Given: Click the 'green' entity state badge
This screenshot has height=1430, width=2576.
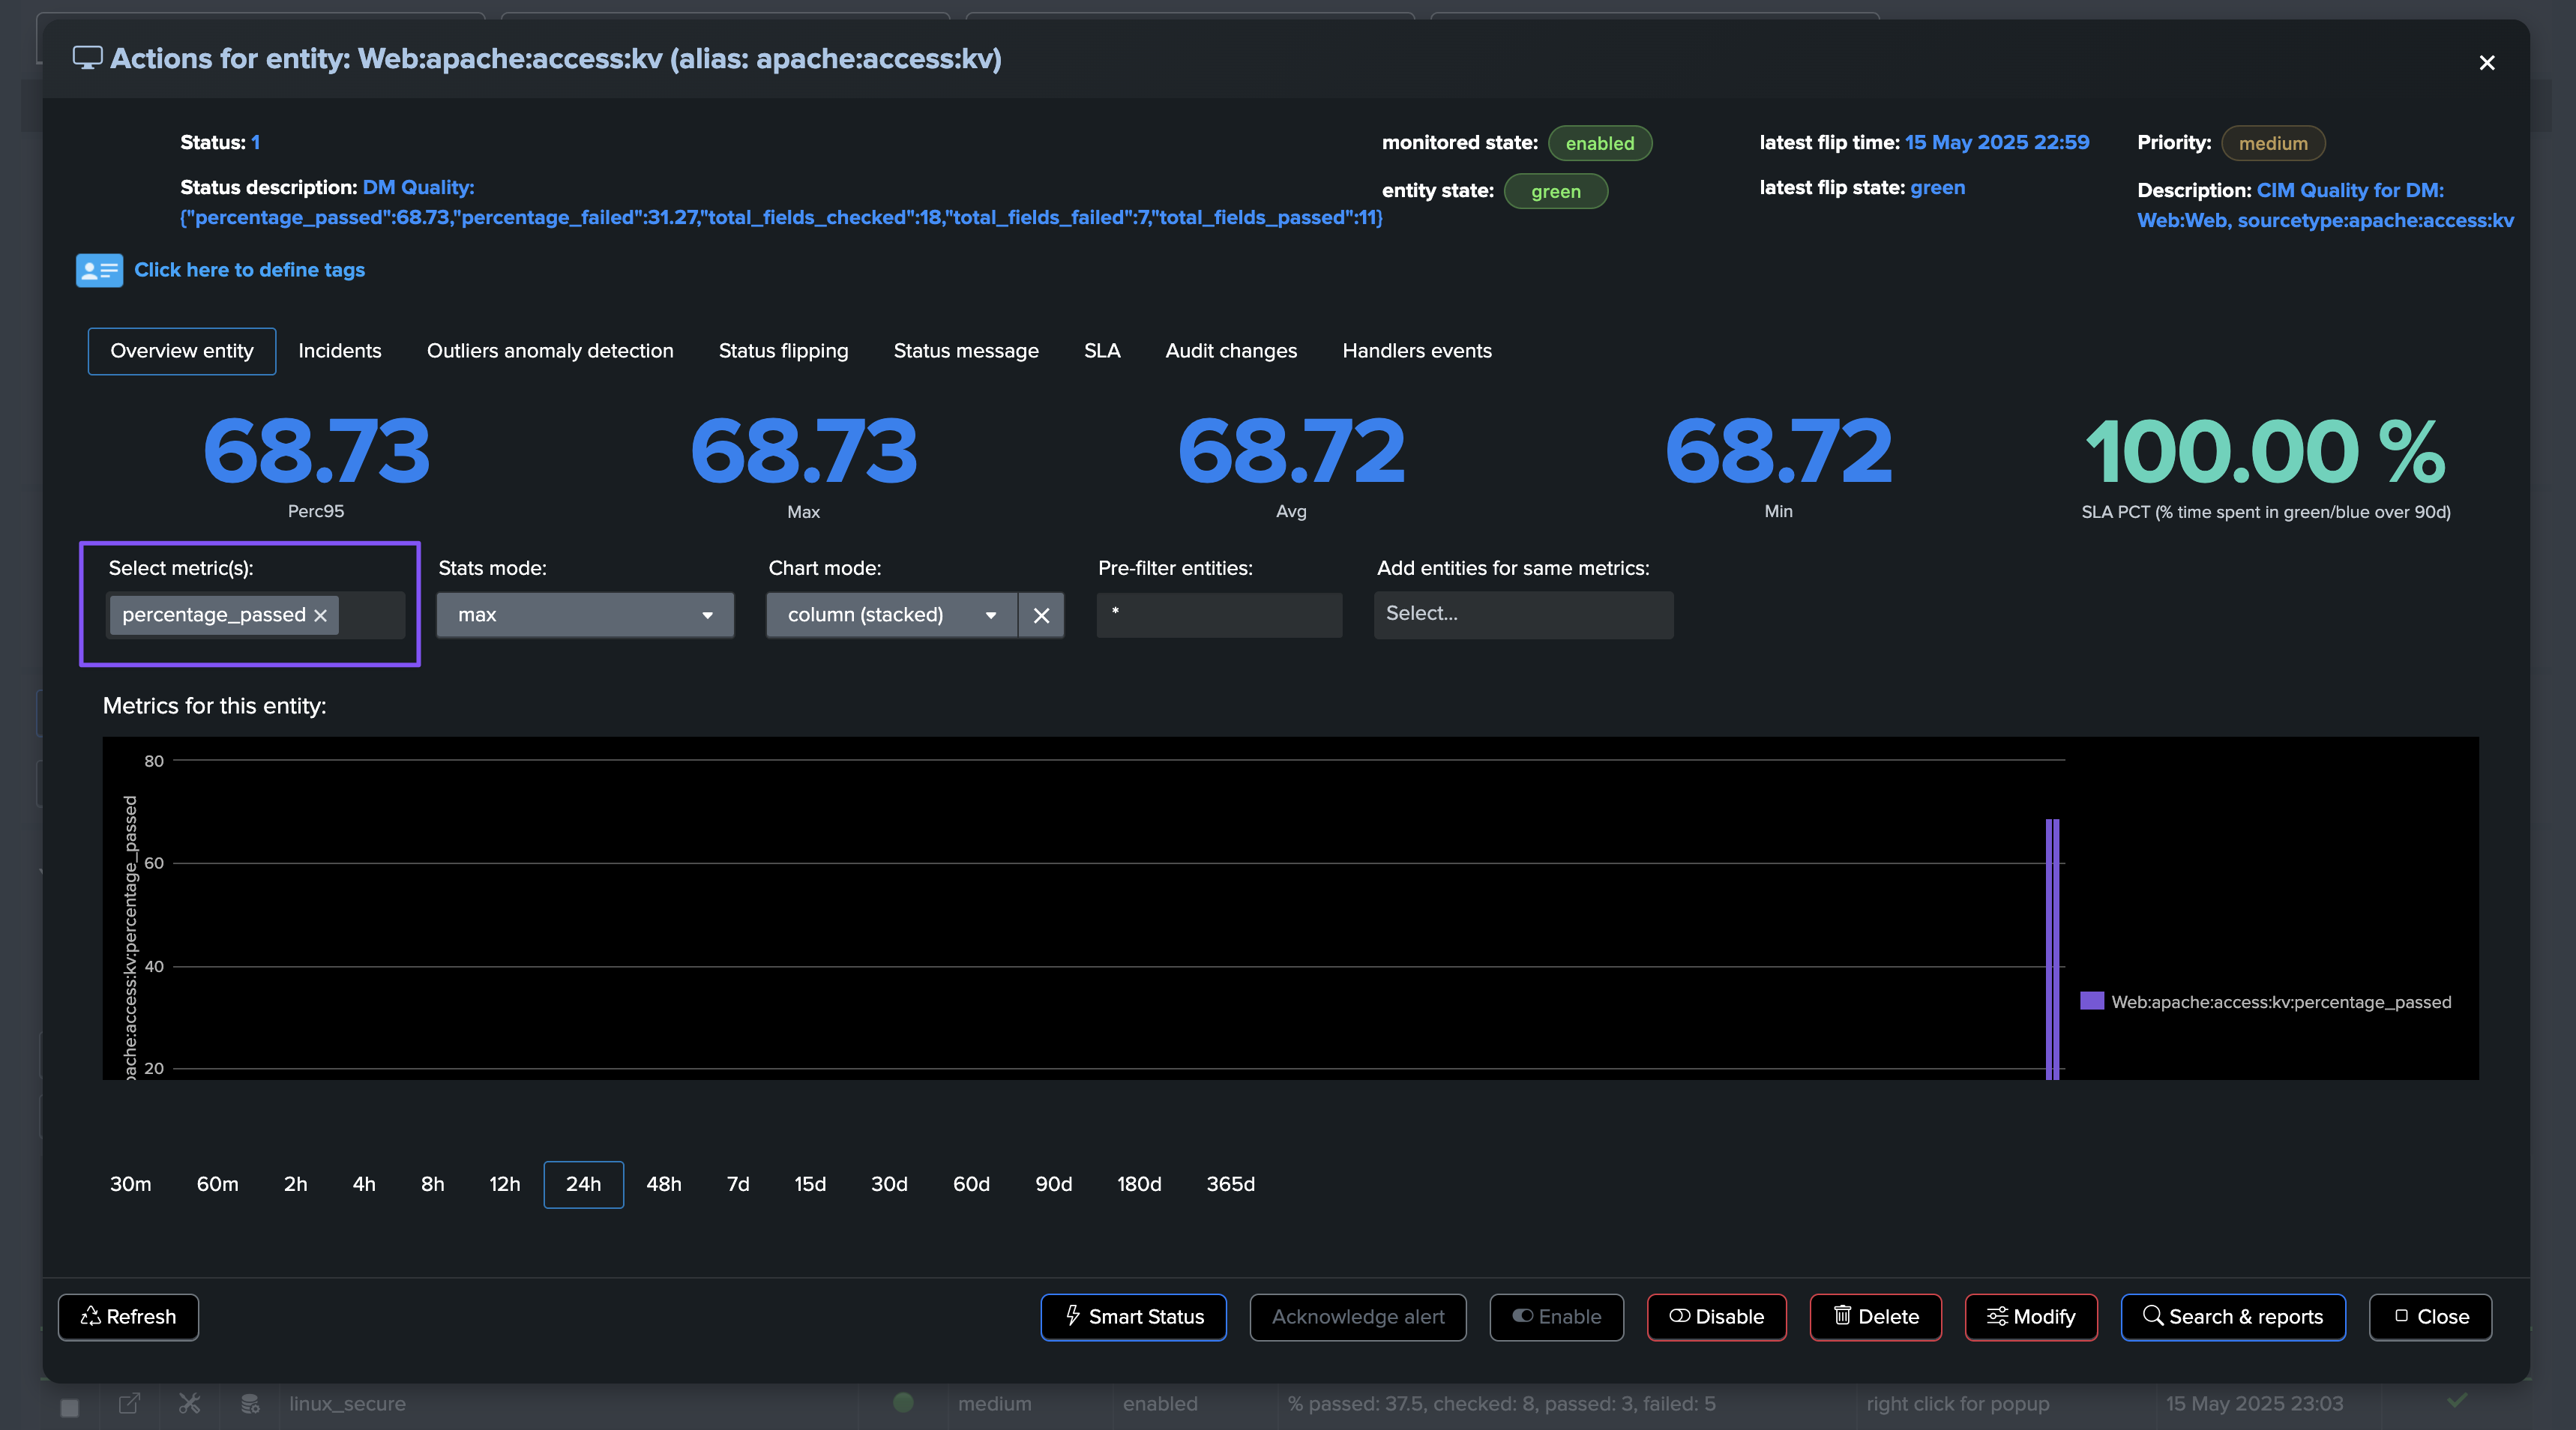Looking at the screenshot, I should [x=1555, y=191].
